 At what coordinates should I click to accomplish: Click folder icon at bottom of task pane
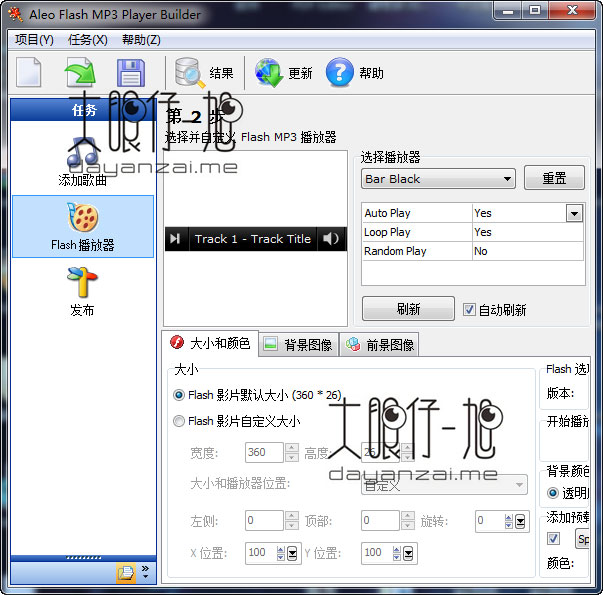pyautogui.click(x=126, y=573)
